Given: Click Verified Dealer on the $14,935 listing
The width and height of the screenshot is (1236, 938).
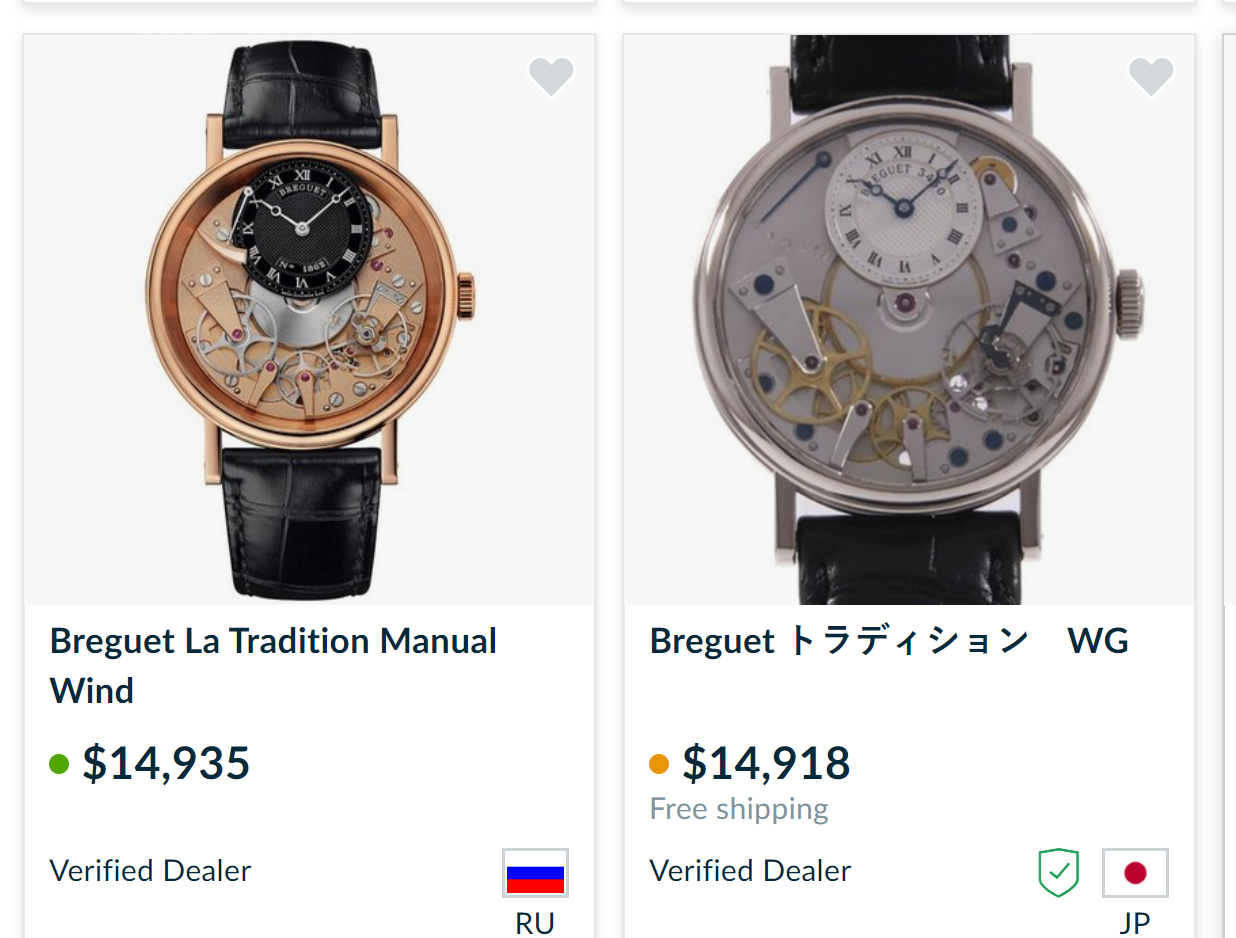Looking at the screenshot, I should [150, 871].
